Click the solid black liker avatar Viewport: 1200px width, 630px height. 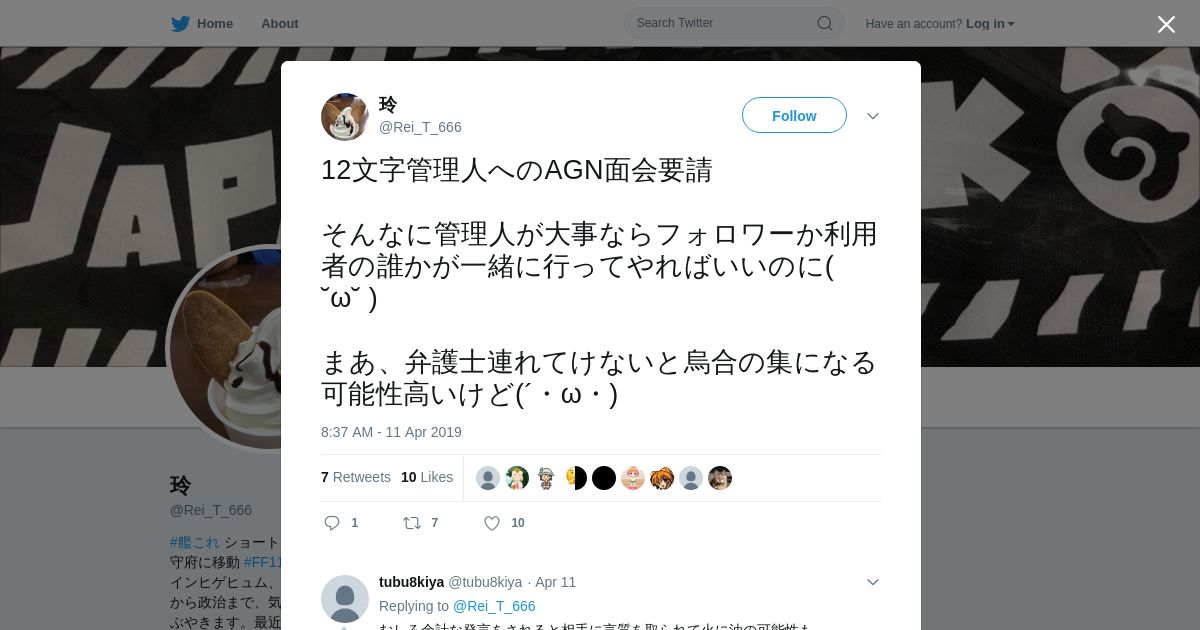click(x=604, y=478)
